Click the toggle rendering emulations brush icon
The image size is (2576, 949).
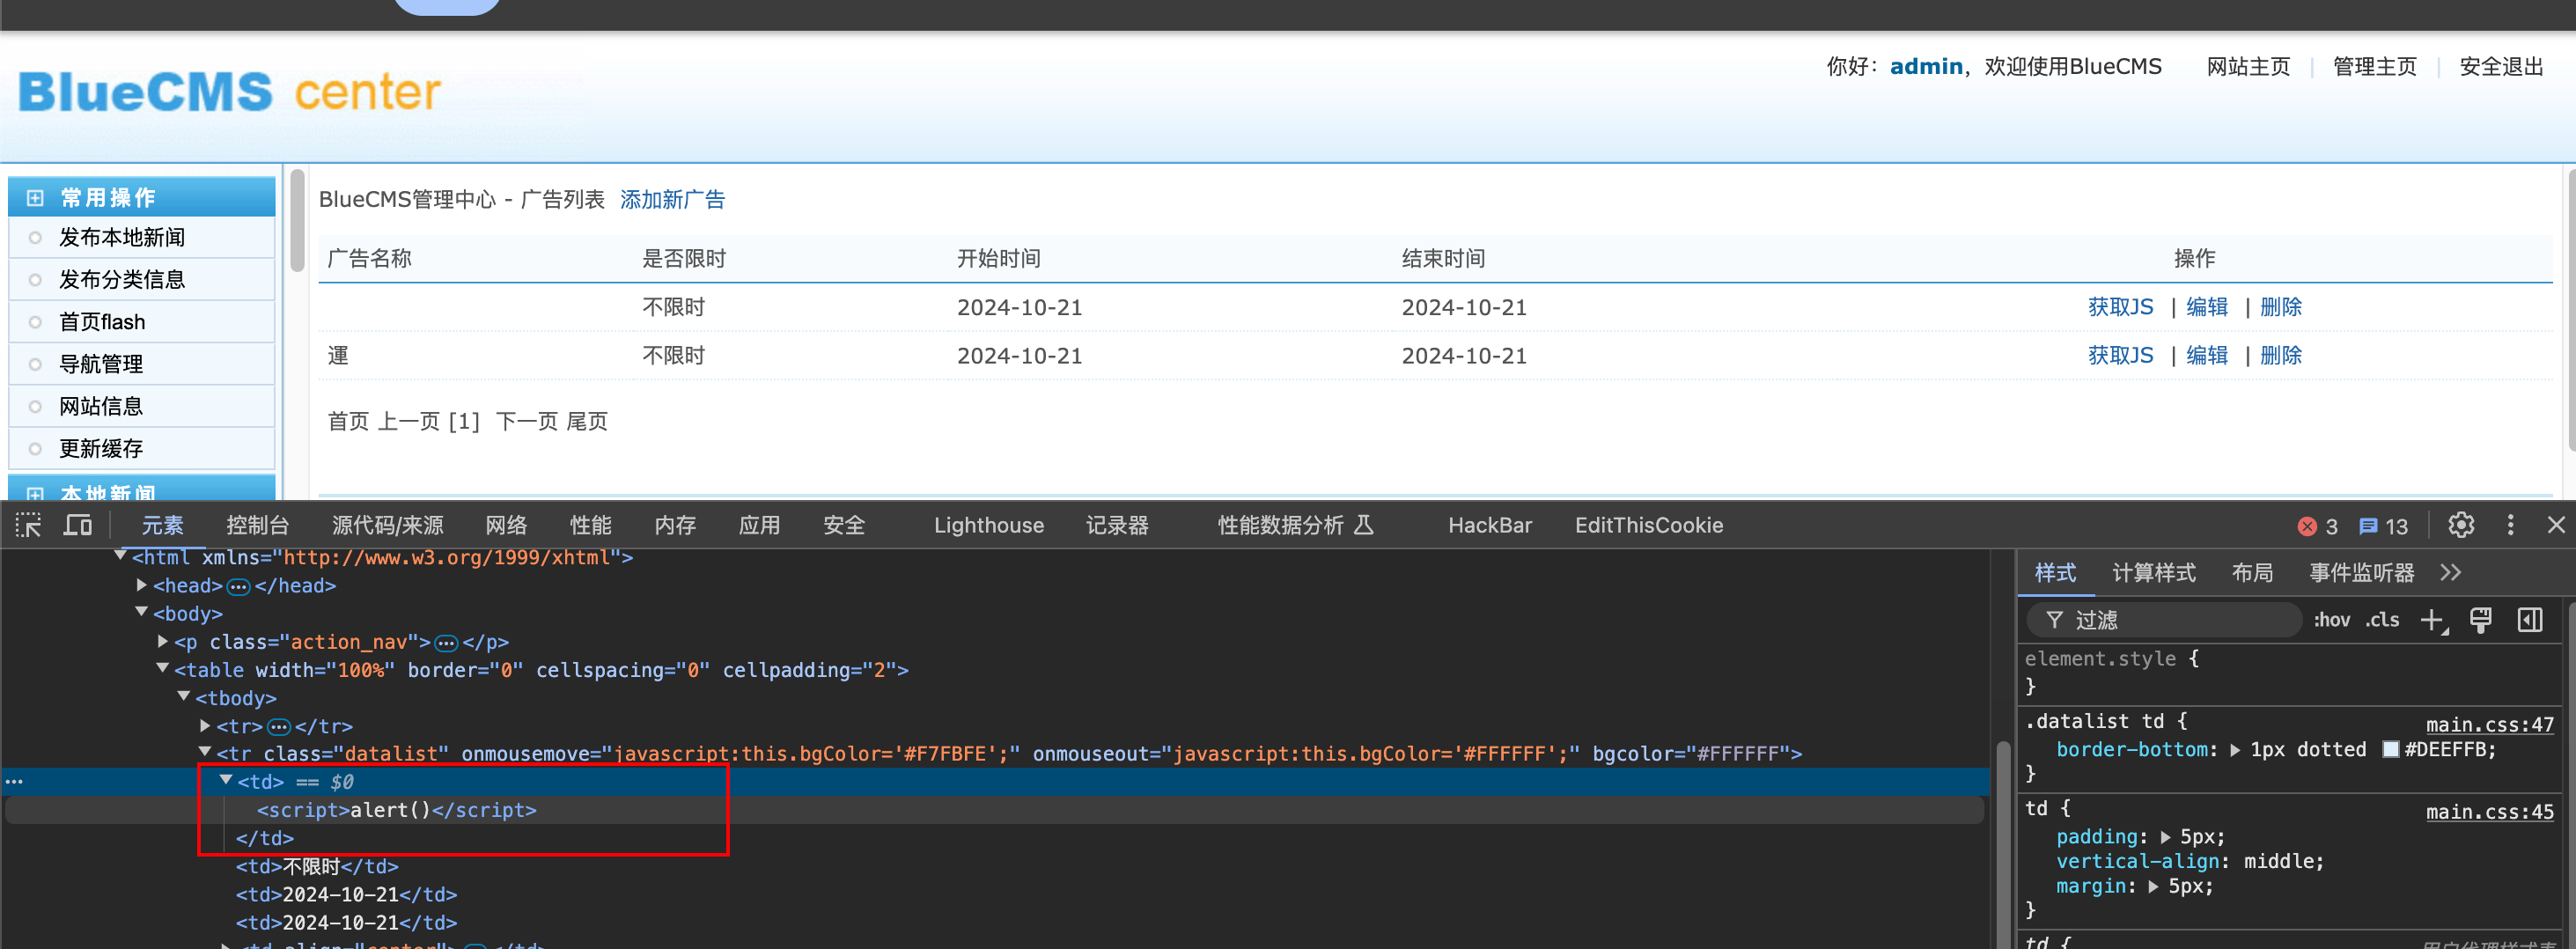click(2481, 620)
